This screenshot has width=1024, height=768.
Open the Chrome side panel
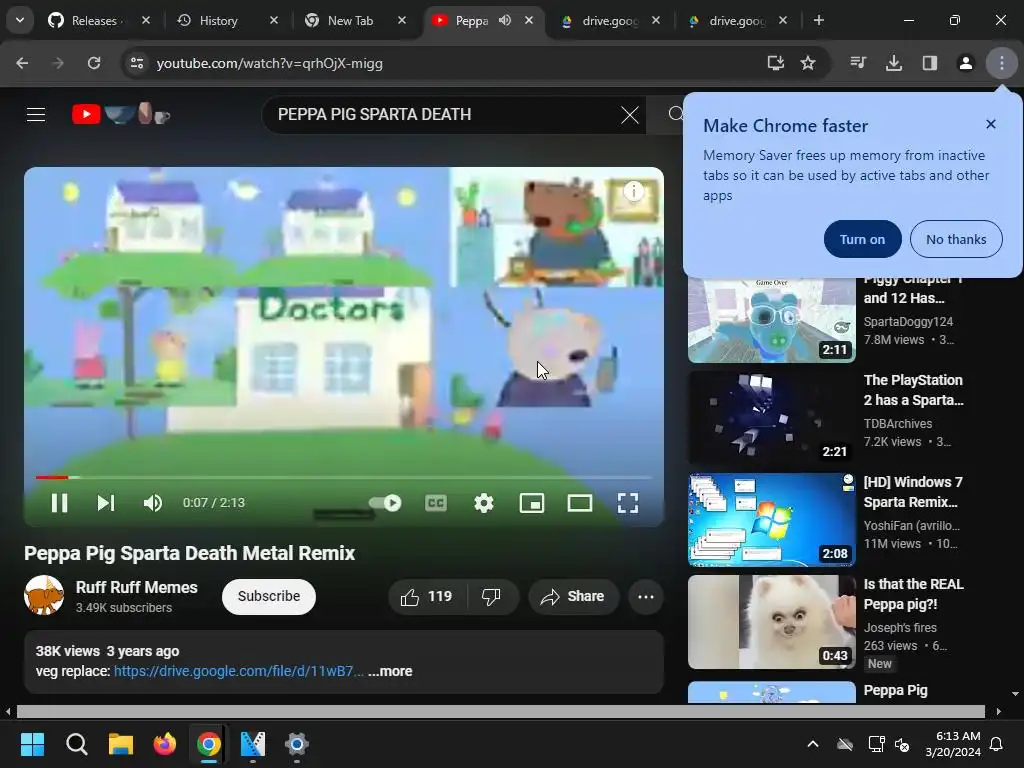[x=929, y=63]
